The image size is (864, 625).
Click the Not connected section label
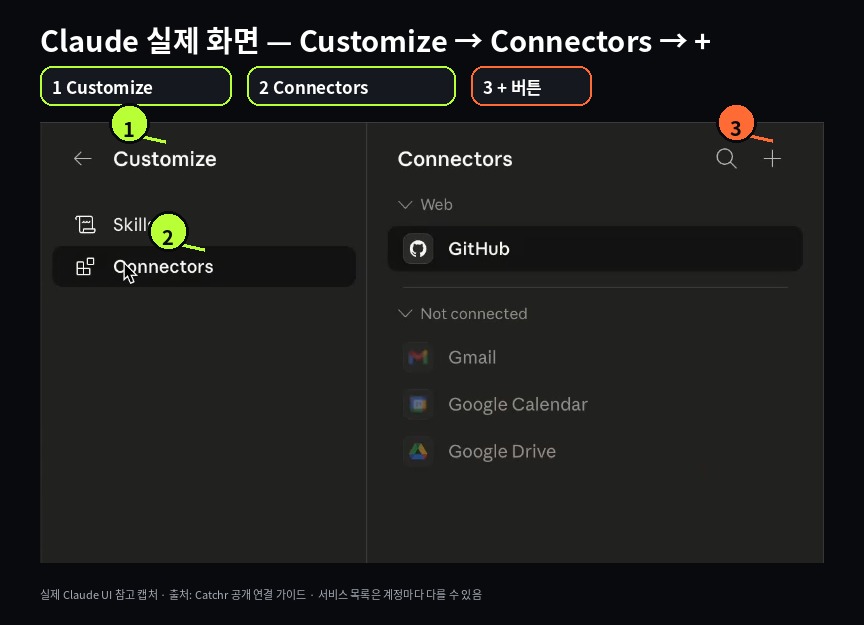pos(474,314)
